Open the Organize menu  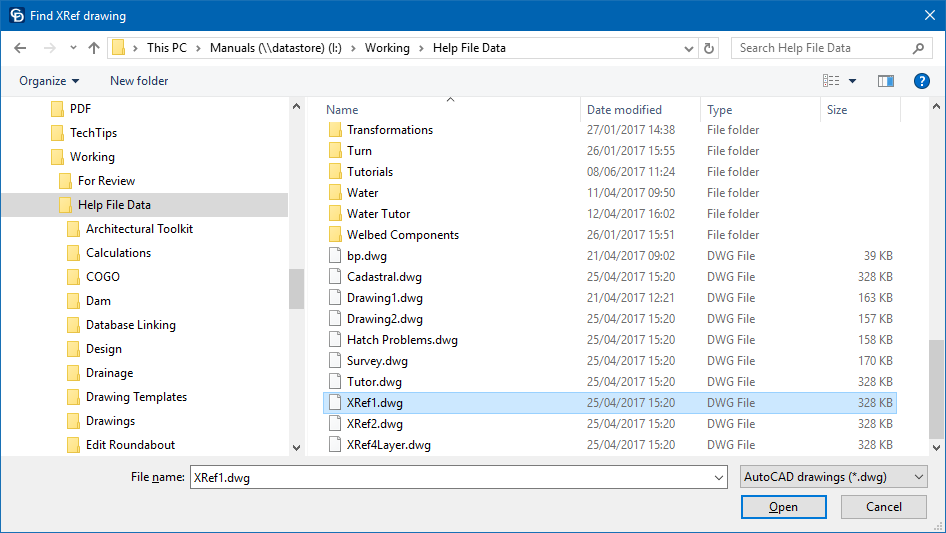(49, 81)
